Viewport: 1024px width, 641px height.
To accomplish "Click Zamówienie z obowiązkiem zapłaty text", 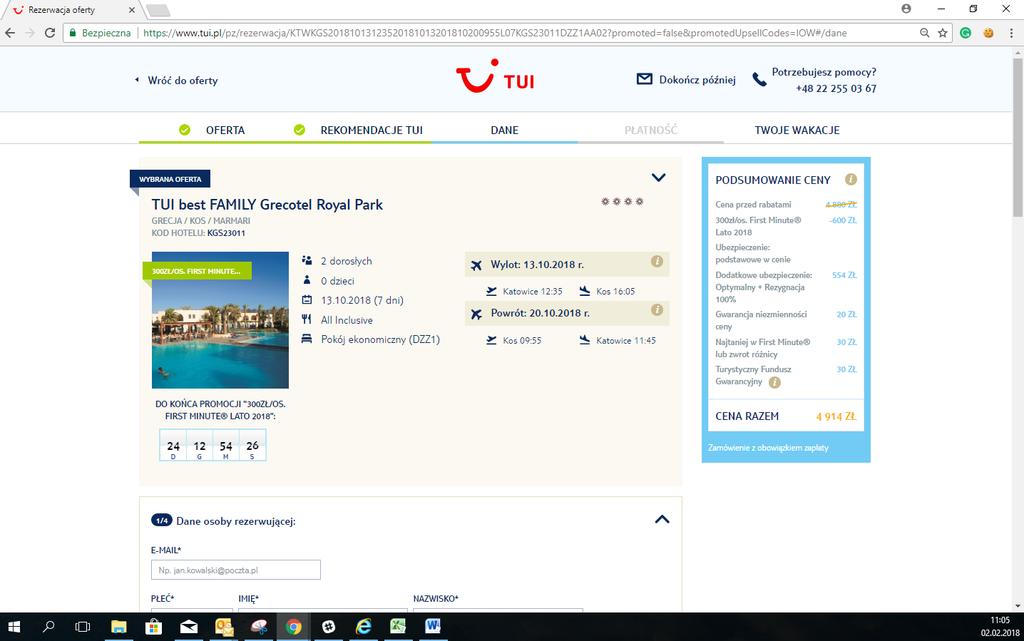I will [x=768, y=448].
